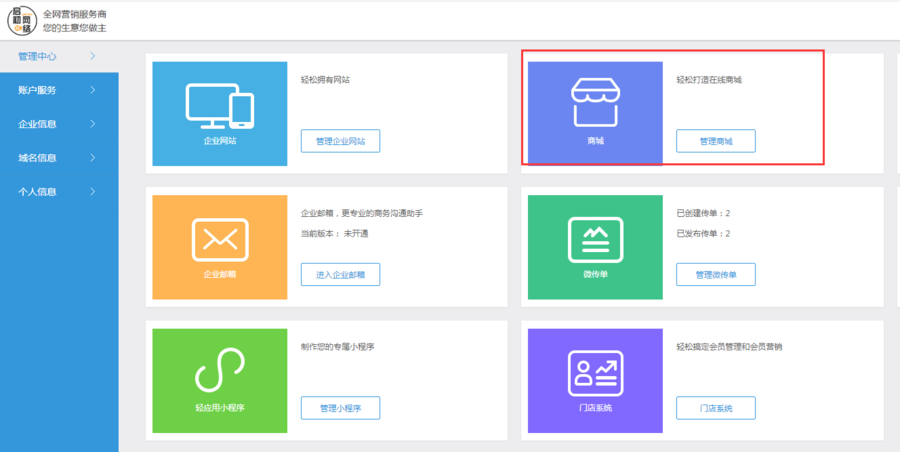Click the 企业邮箱 envelope icon
The height and width of the screenshot is (452, 900).
click(x=219, y=238)
